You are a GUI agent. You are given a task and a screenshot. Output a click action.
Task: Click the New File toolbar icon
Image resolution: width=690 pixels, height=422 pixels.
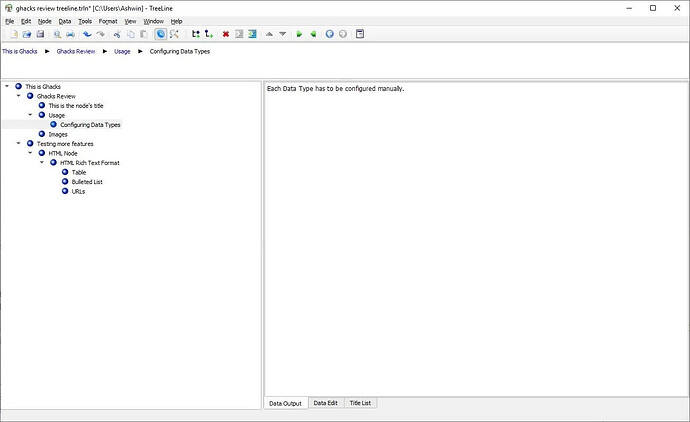[9, 34]
